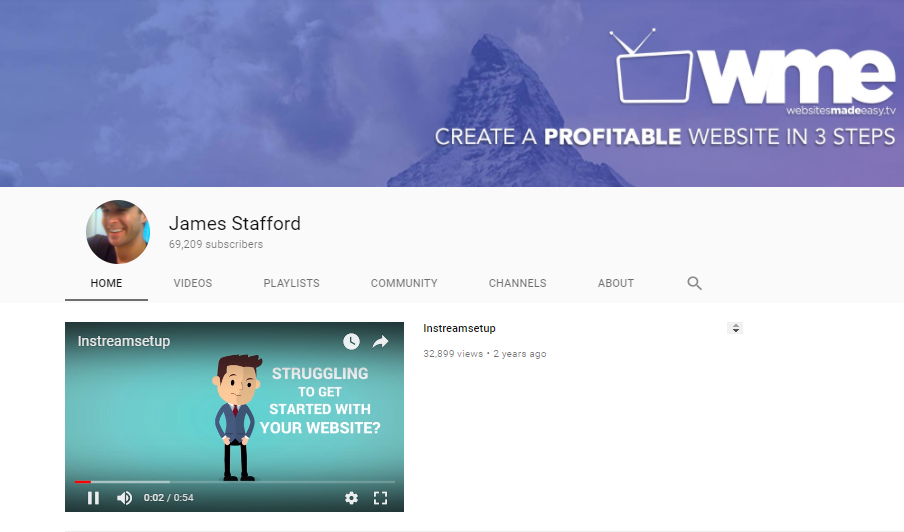Viewport: 904px width, 532px height.
Task: Click the Share arrow icon on video
Action: 381,341
